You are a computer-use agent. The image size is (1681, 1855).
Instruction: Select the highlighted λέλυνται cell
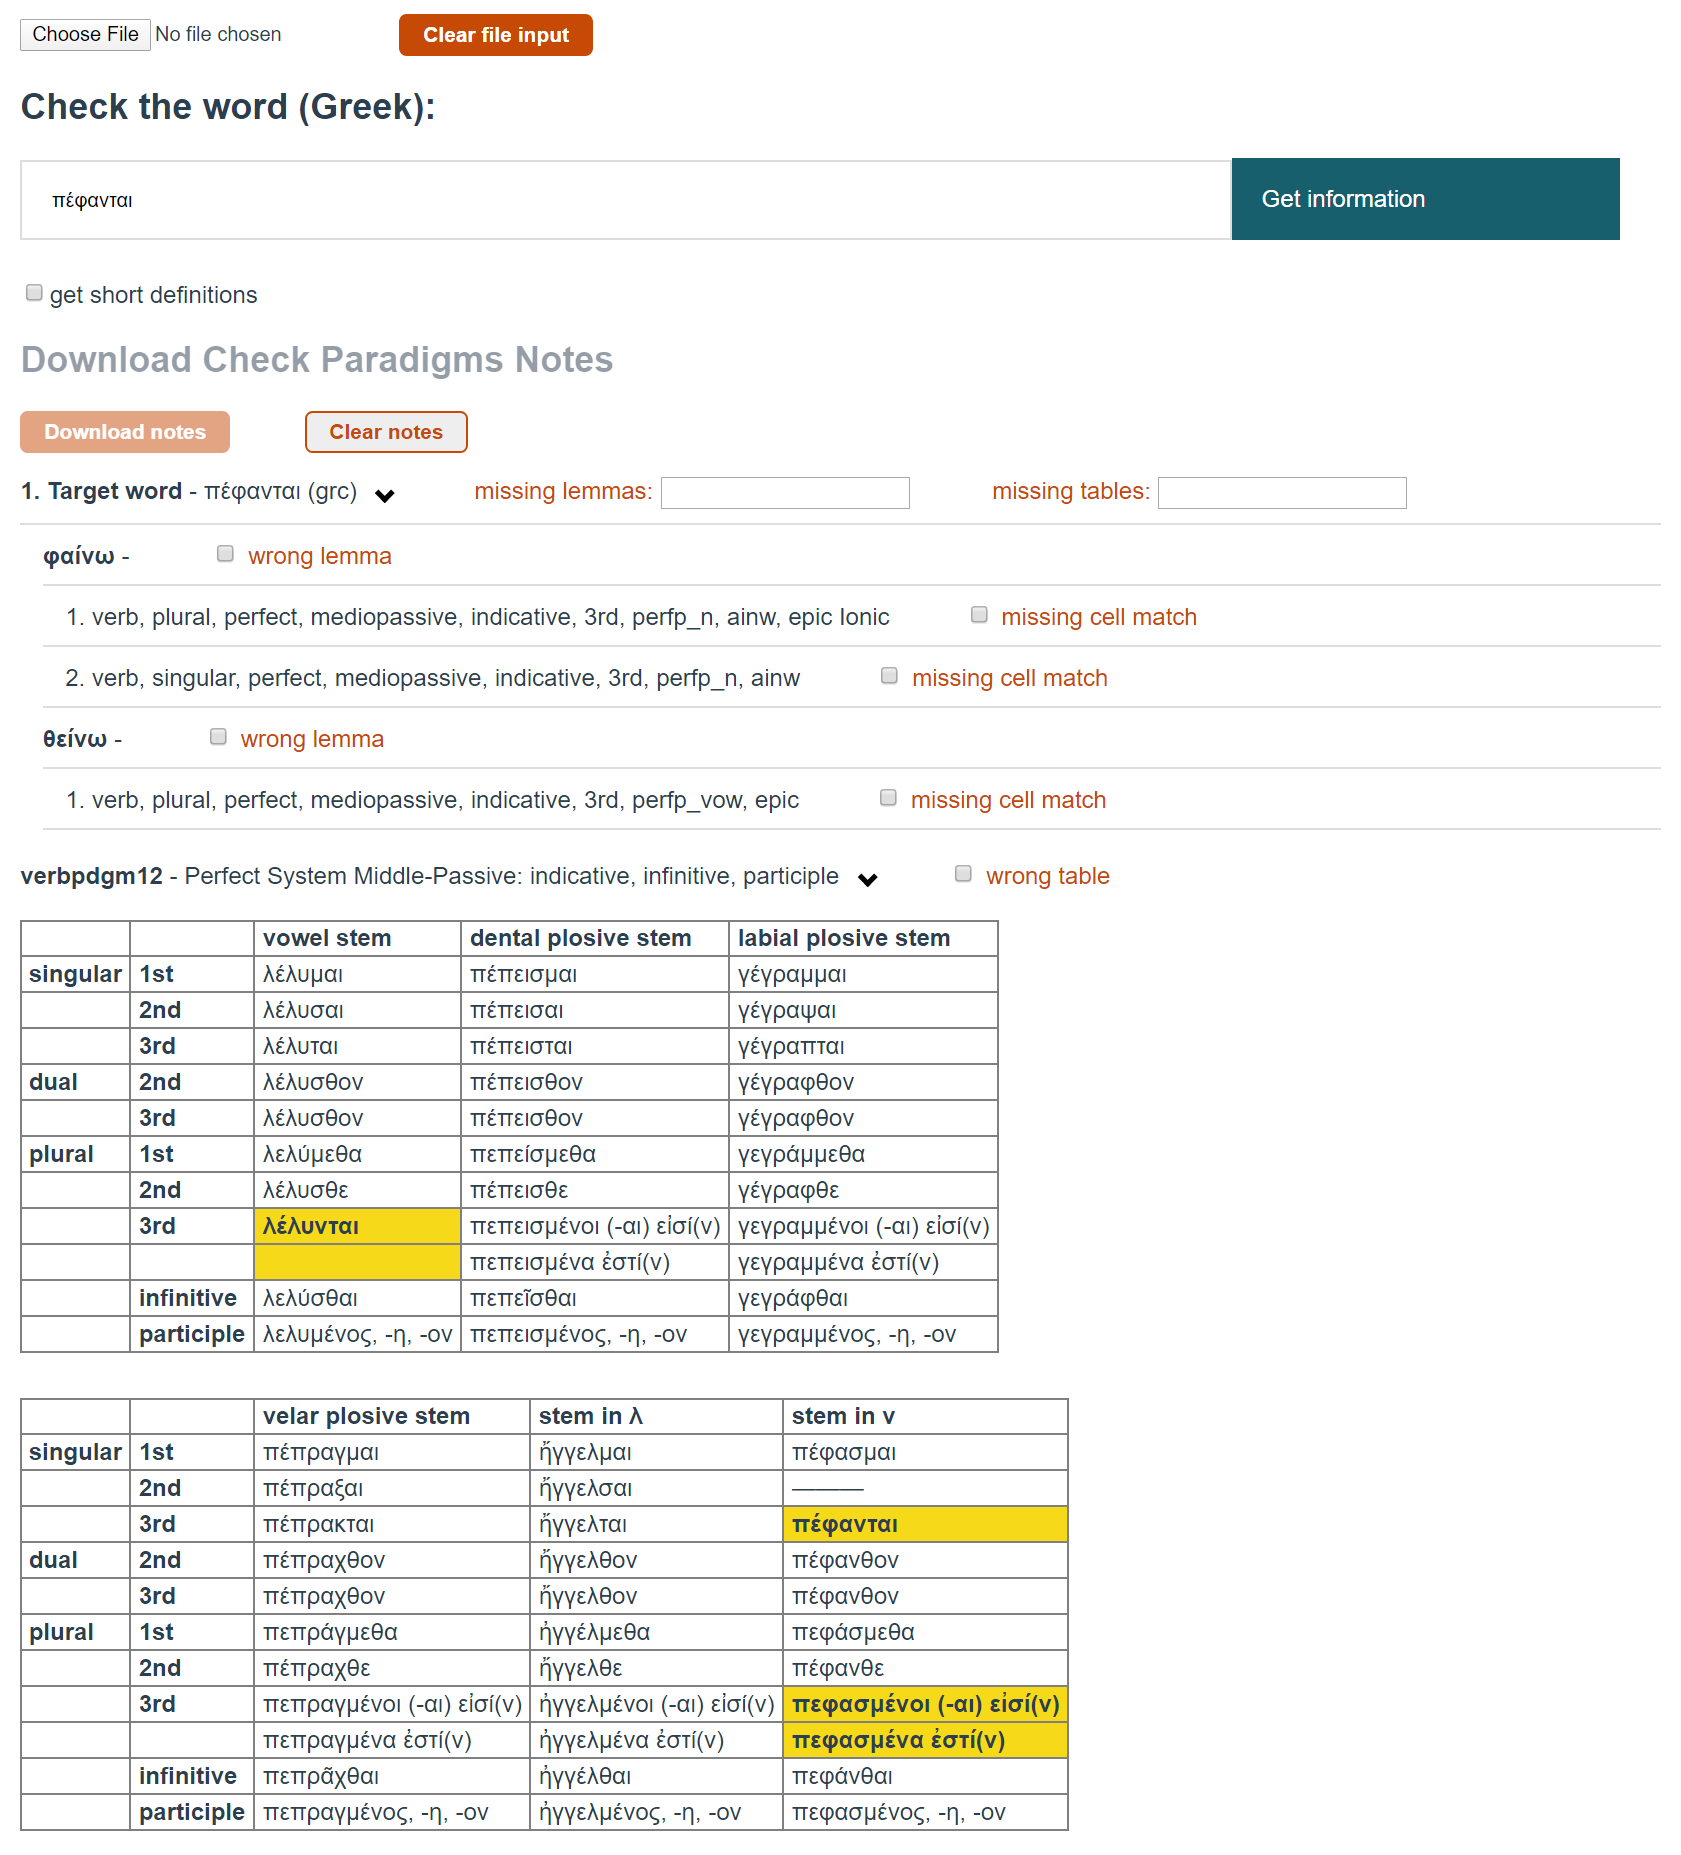357,1225
